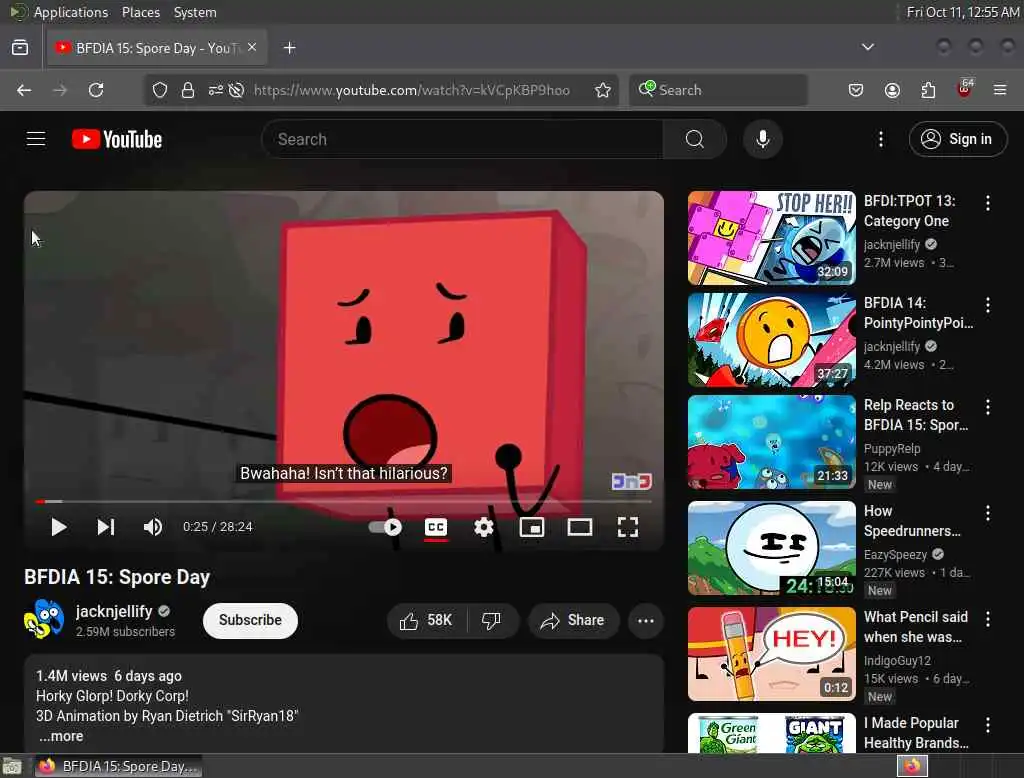Screen dimensions: 1024x778
Task: Reload the current page
Action: [x=96, y=90]
